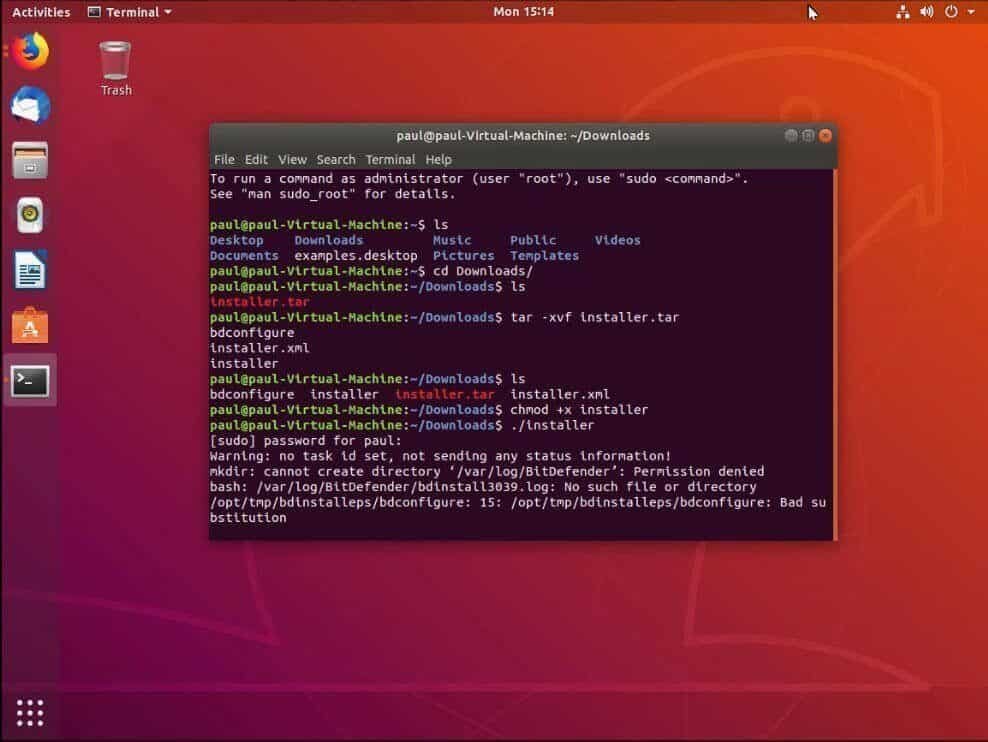Click the terminal vertical scrollbar
988x742 pixels.
[x=835, y=354]
